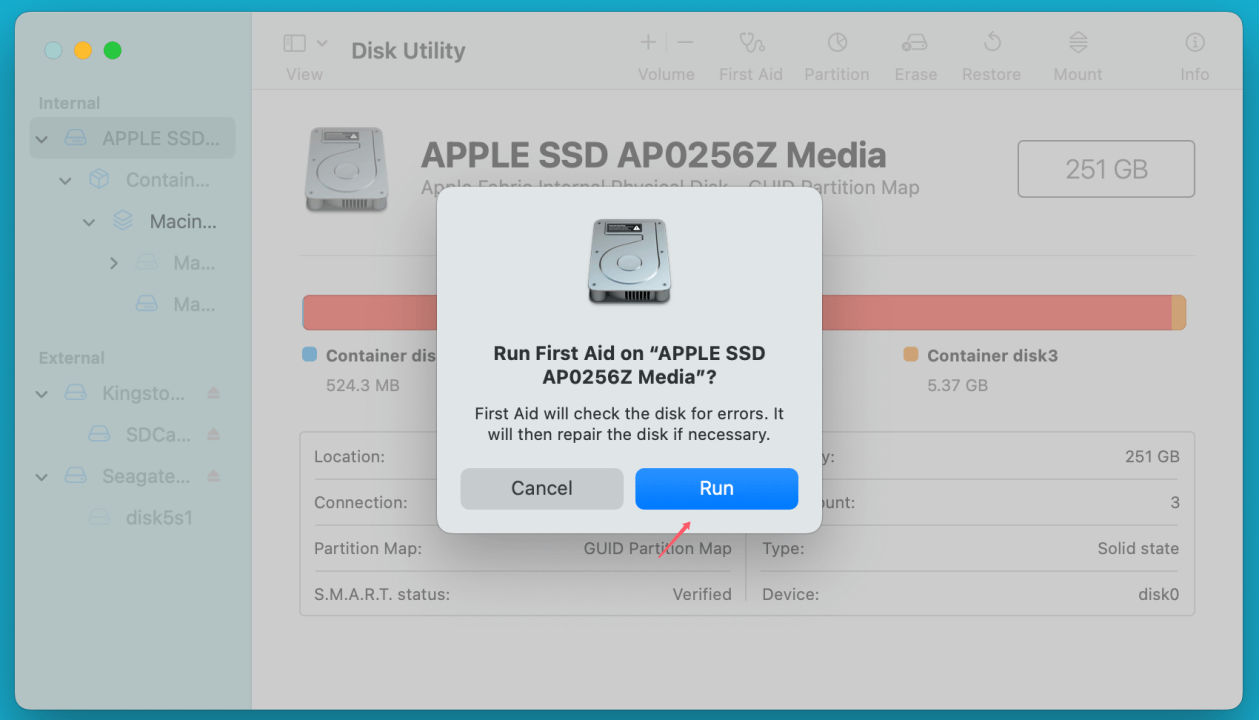
Task: Cancel the First Aid dialog
Action: click(x=542, y=489)
